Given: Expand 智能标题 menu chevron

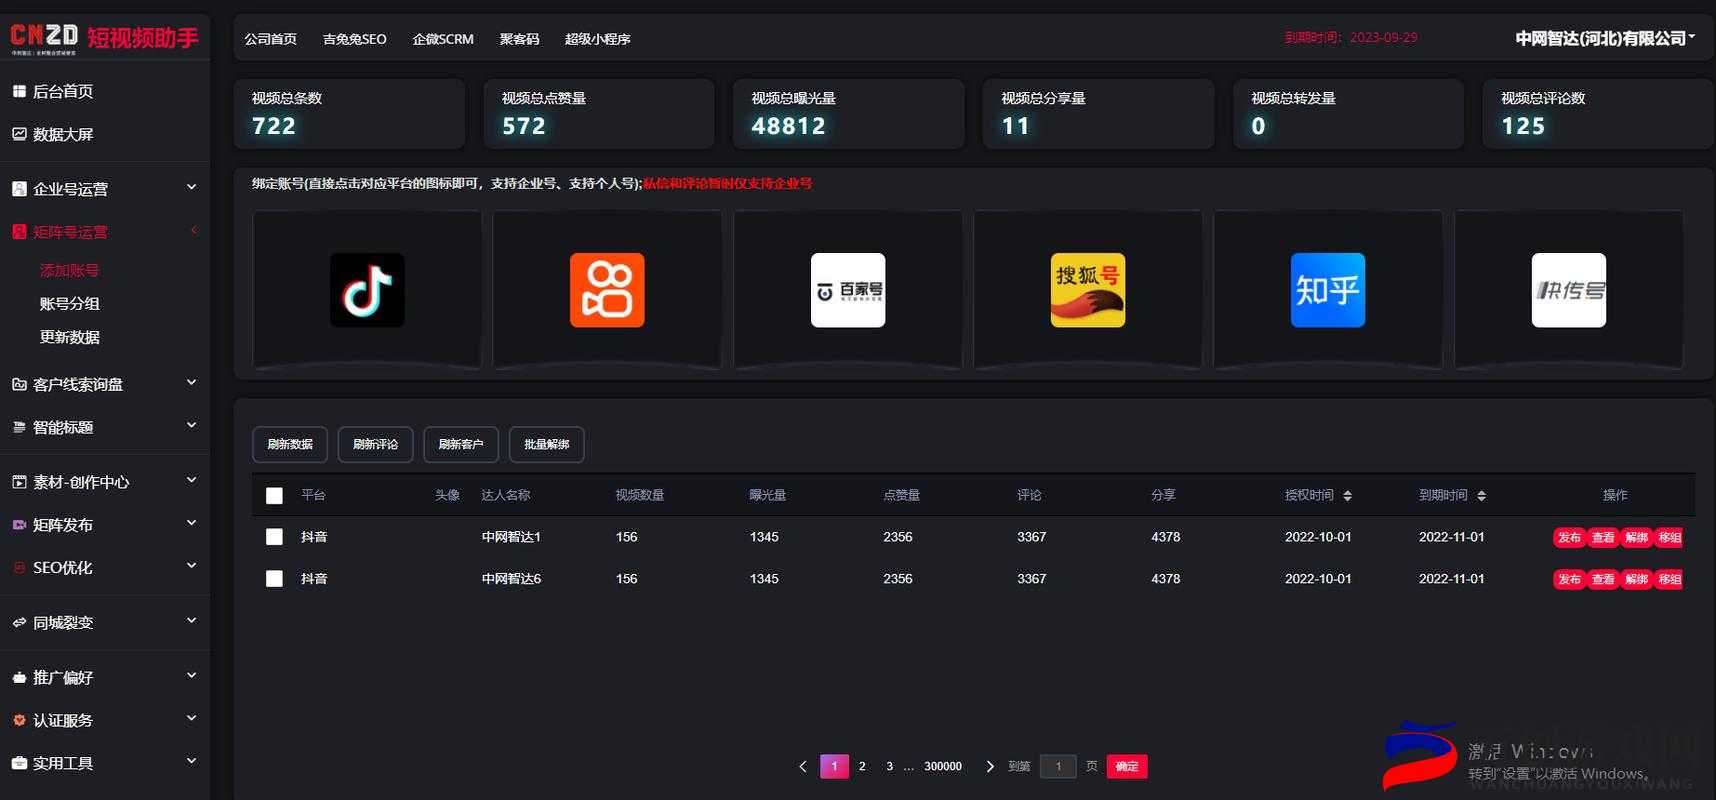Looking at the screenshot, I should [x=191, y=425].
